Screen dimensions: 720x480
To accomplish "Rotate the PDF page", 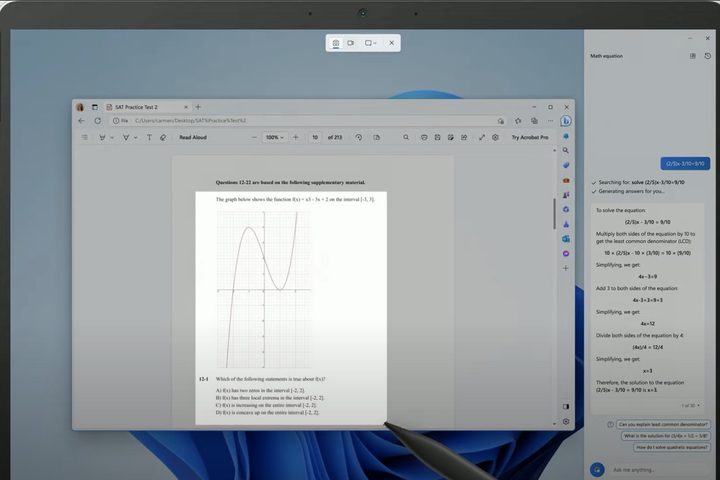I will pyautogui.click(x=359, y=137).
